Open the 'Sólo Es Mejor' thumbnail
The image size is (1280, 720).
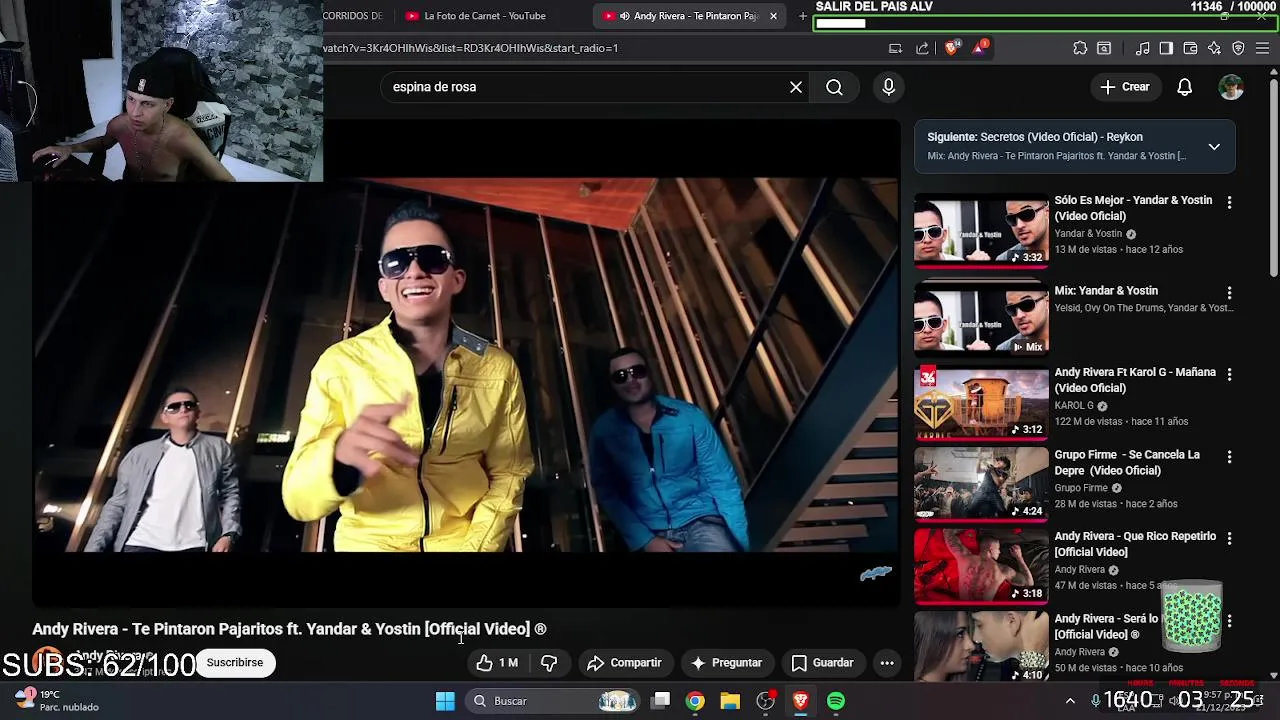pos(981,230)
